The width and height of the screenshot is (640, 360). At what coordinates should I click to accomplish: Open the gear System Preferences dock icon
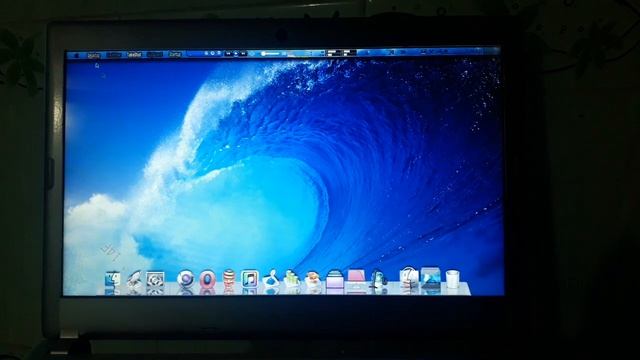coord(156,280)
